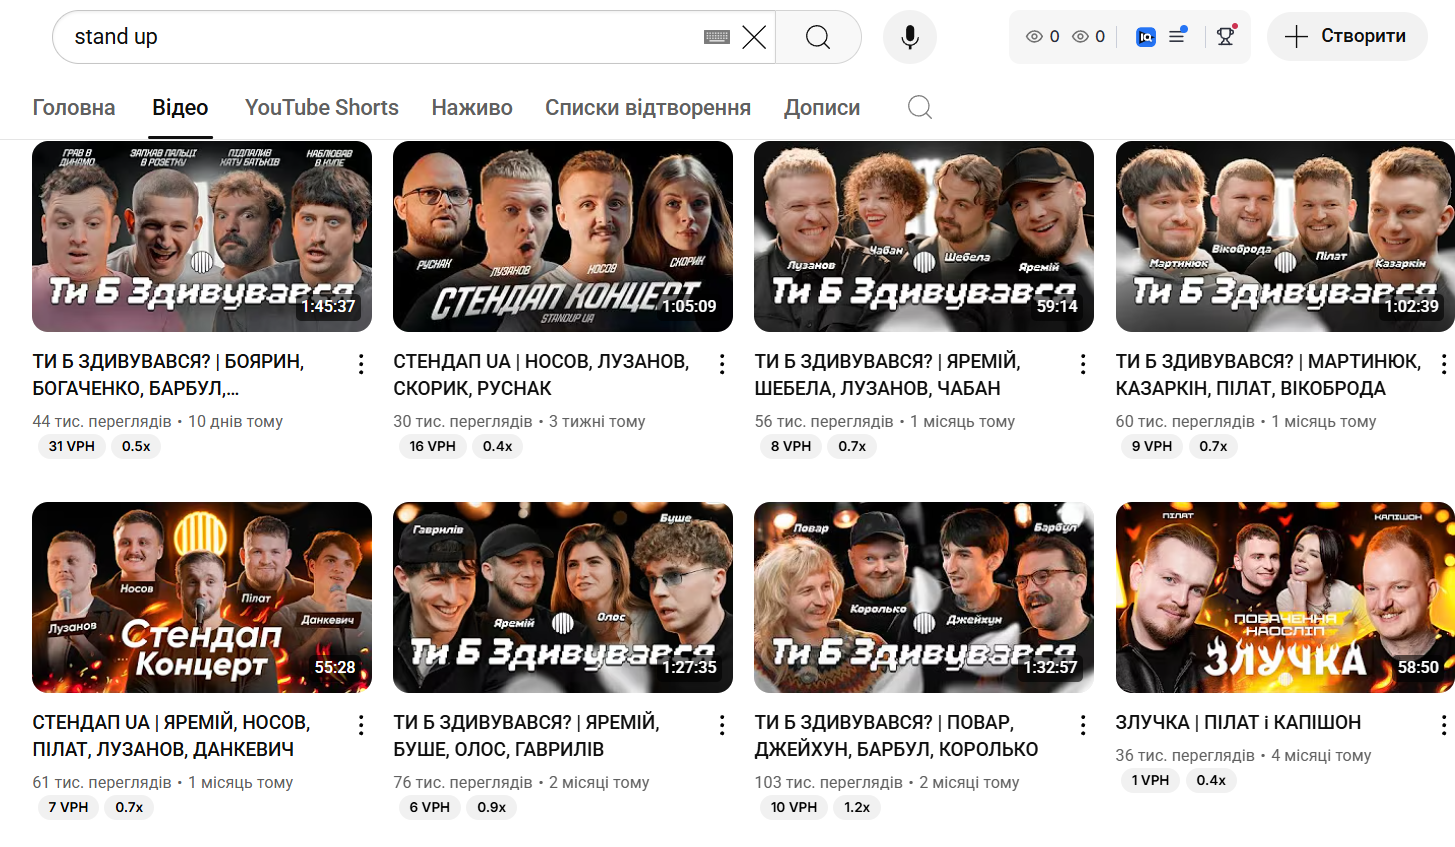1455x847 pixels.
Task: Open title 'ТИ Б ЗДИВУВАВСЯ? | ПОВАР, ДЖЕЙХУН'
Action: [x=896, y=736]
